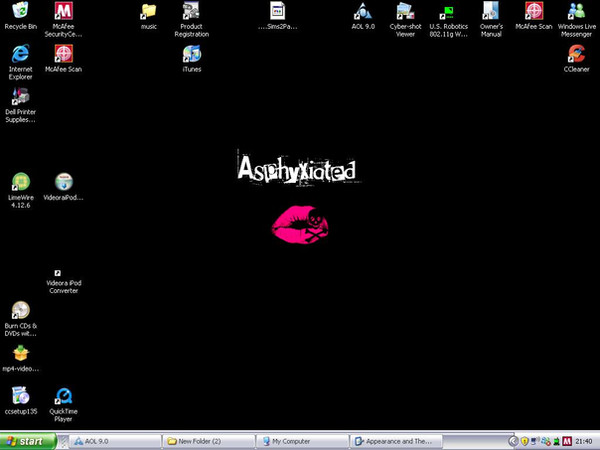Click the Start button
Image resolution: width=600 pixels, height=450 pixels.
click(x=28, y=441)
